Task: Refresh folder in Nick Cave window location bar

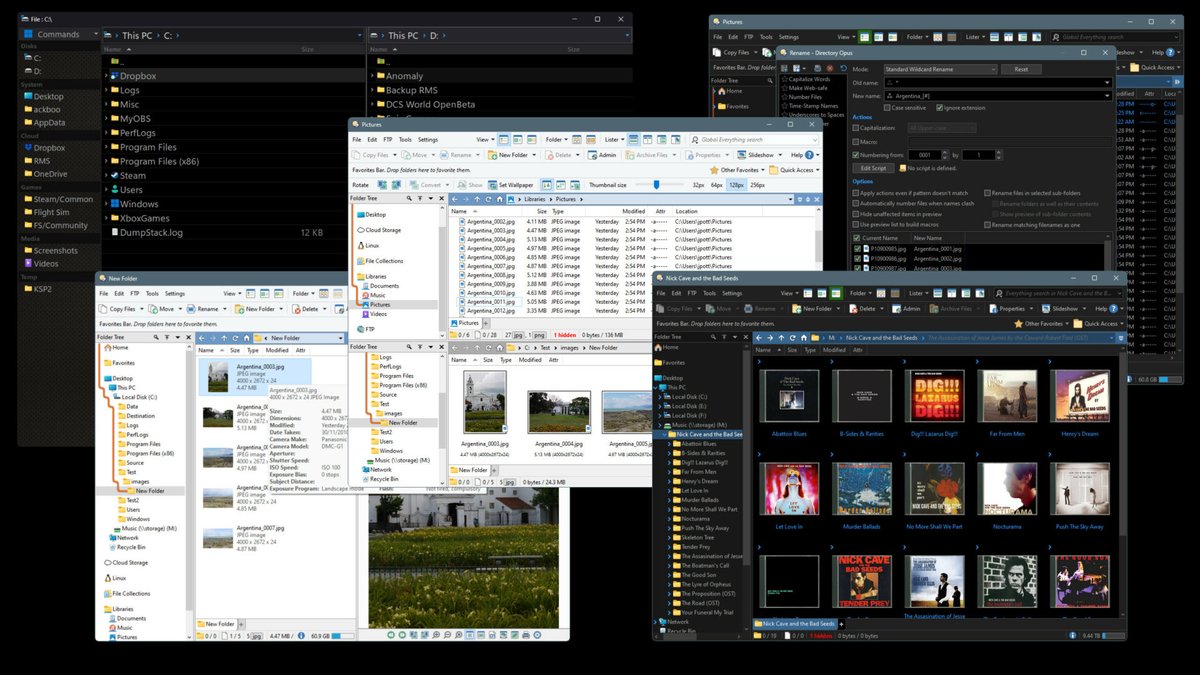Action: pyautogui.click(x=792, y=337)
